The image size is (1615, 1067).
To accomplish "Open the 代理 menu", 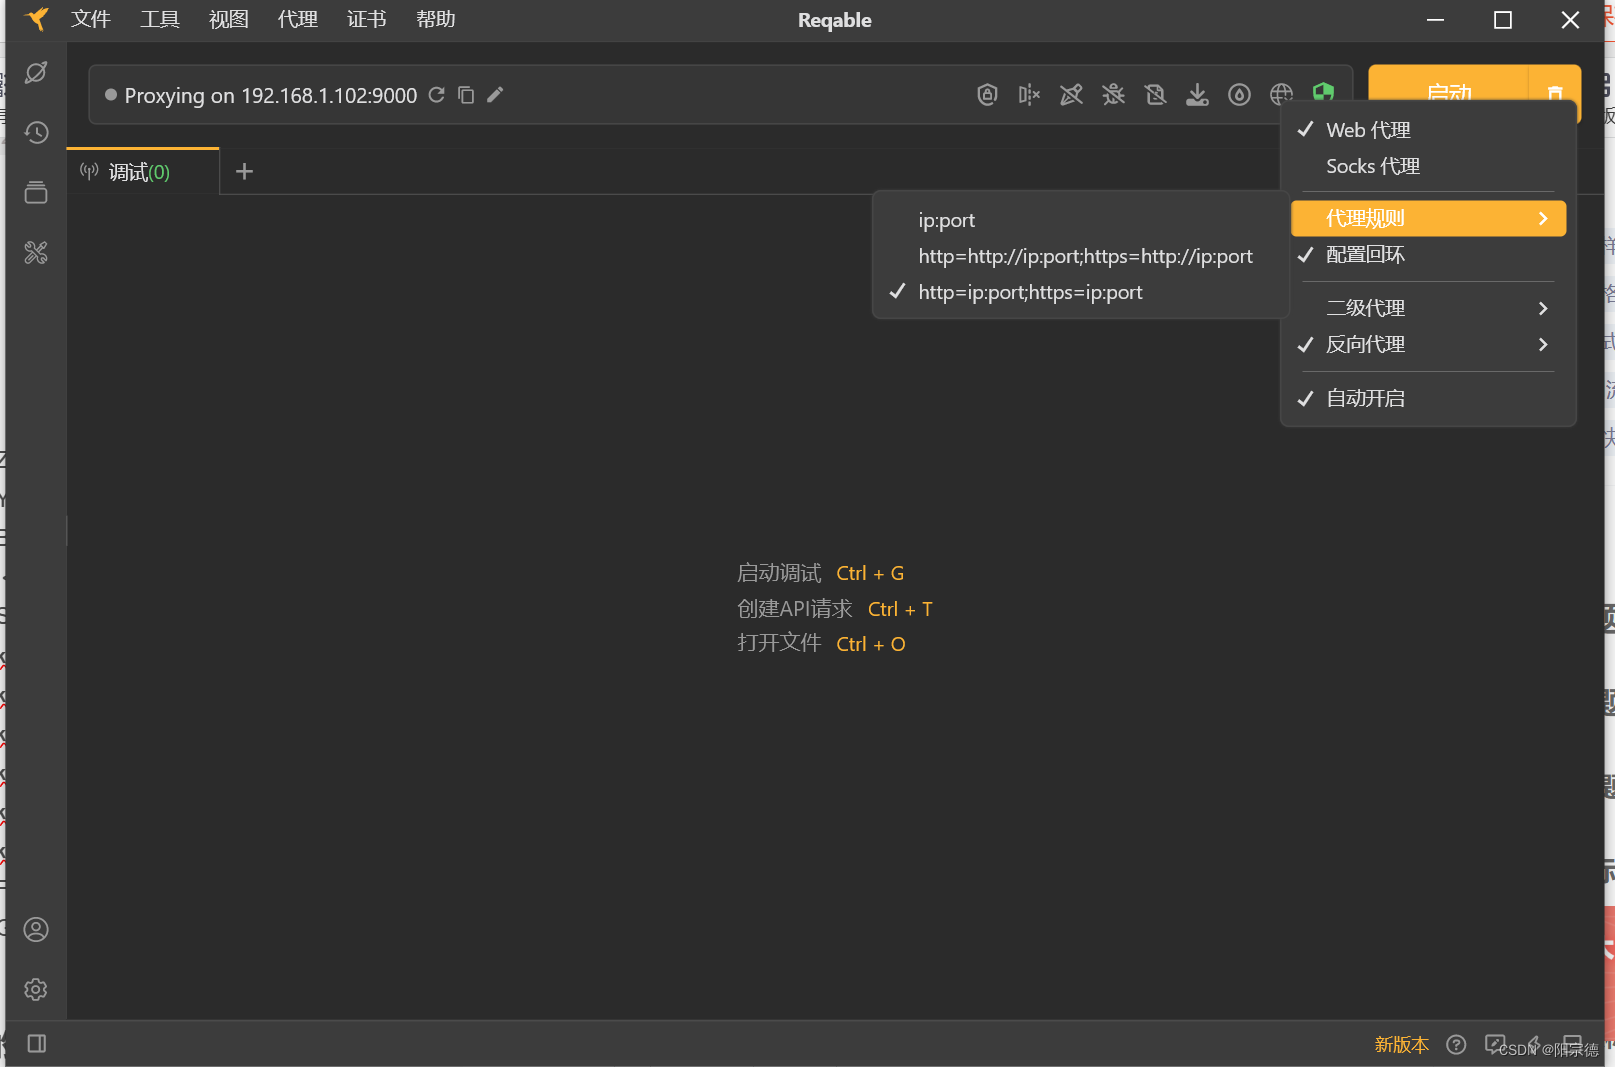I will coord(298,19).
